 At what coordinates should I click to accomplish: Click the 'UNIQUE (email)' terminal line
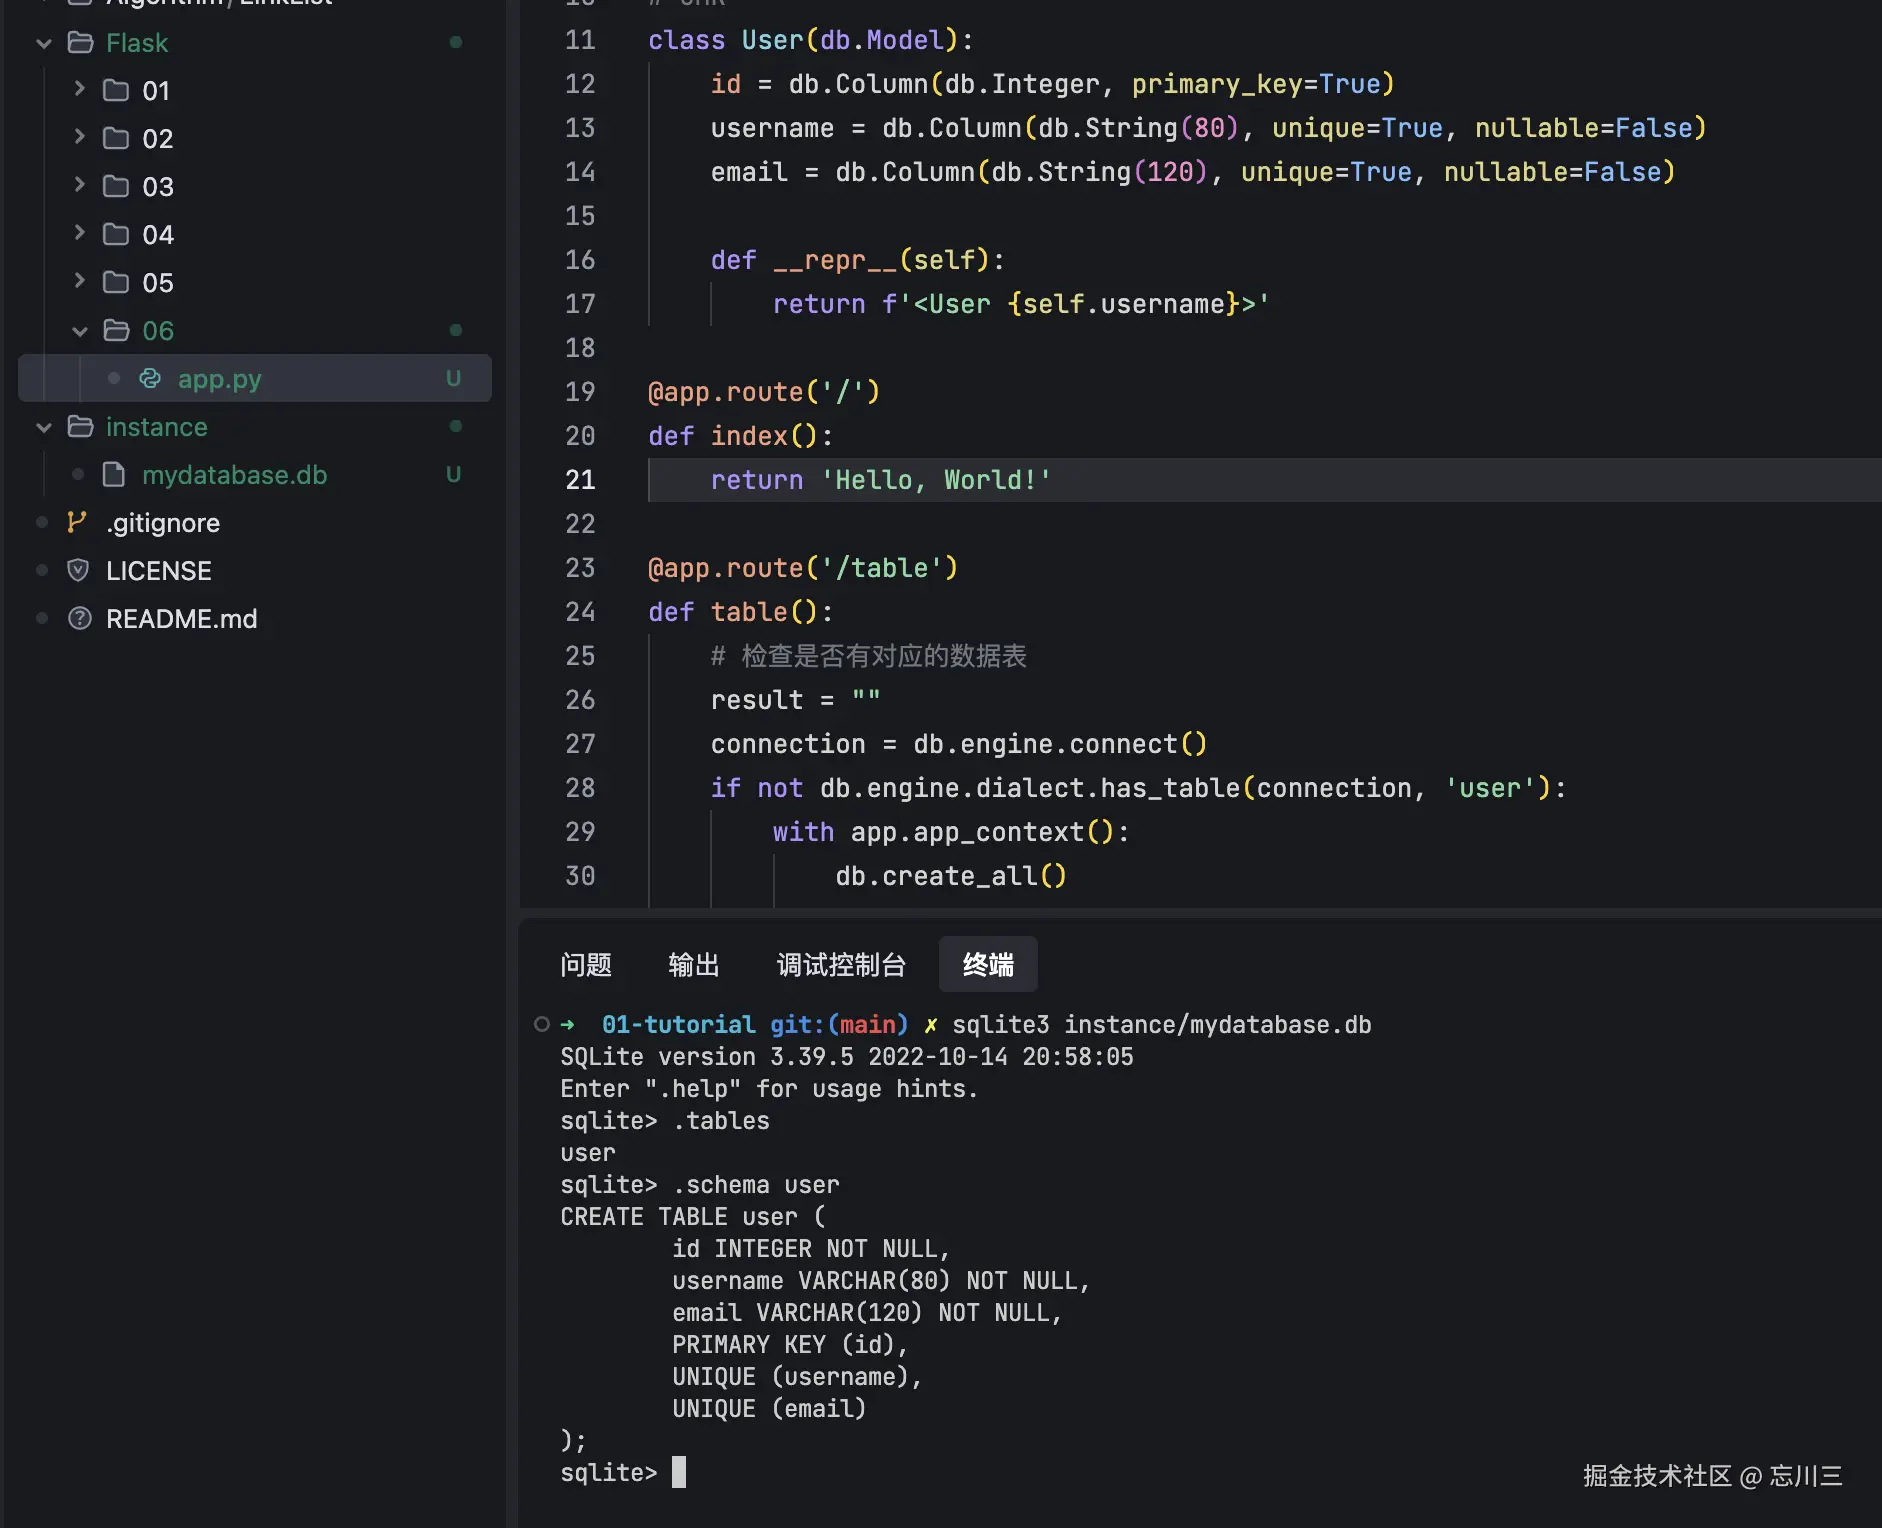click(769, 1408)
